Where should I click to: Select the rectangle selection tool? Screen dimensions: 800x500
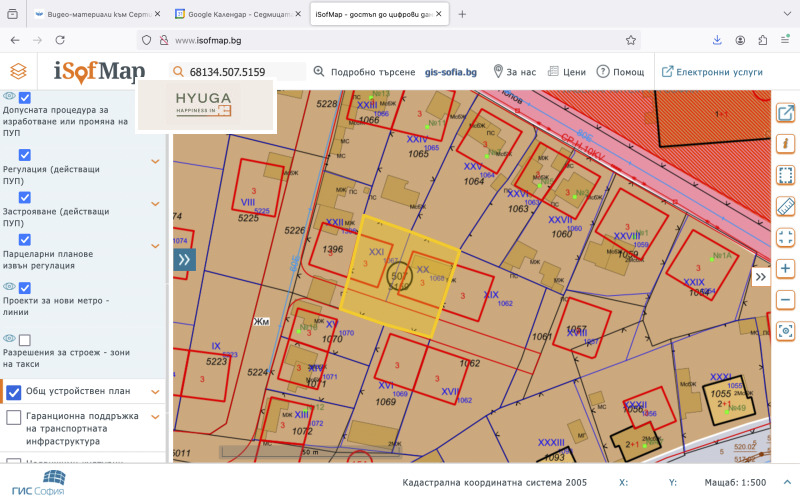tap(786, 175)
